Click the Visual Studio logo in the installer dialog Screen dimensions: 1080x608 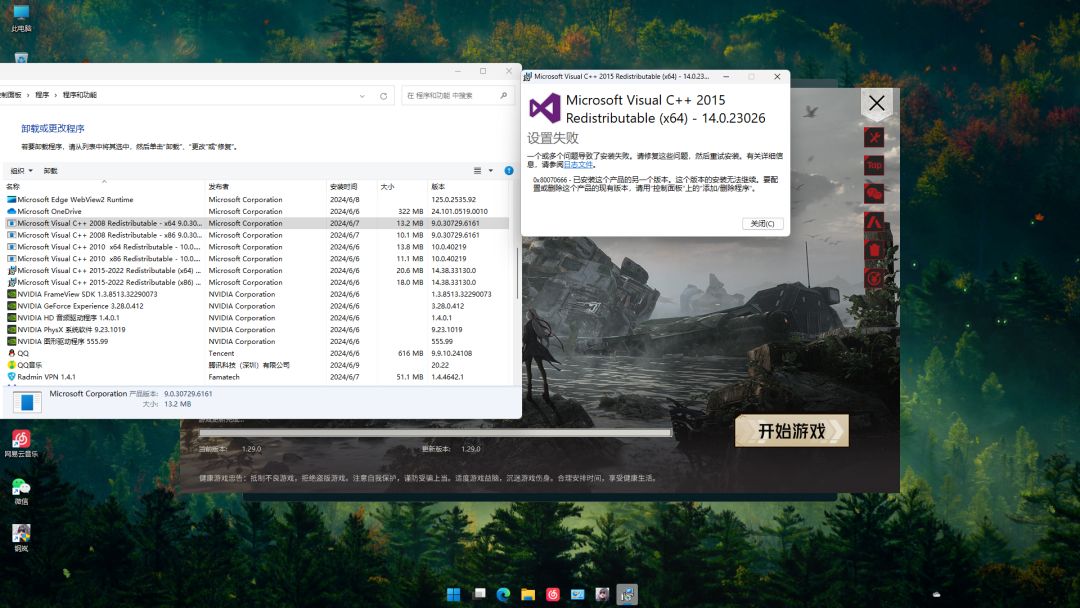tap(544, 108)
